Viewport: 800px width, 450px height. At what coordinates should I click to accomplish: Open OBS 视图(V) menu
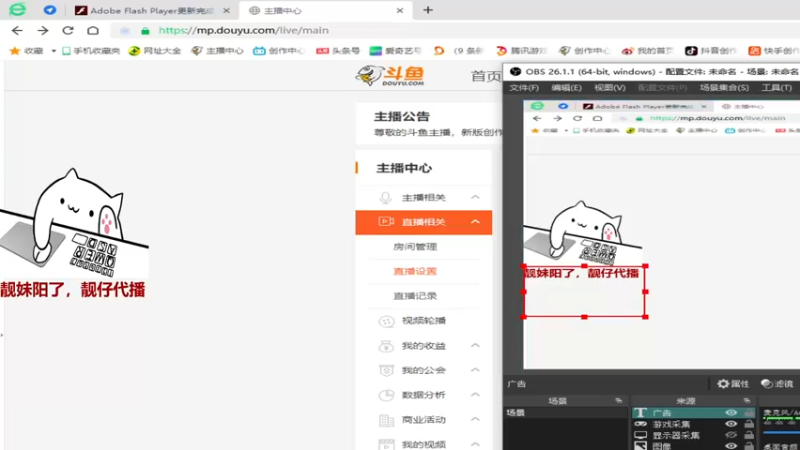coord(610,88)
